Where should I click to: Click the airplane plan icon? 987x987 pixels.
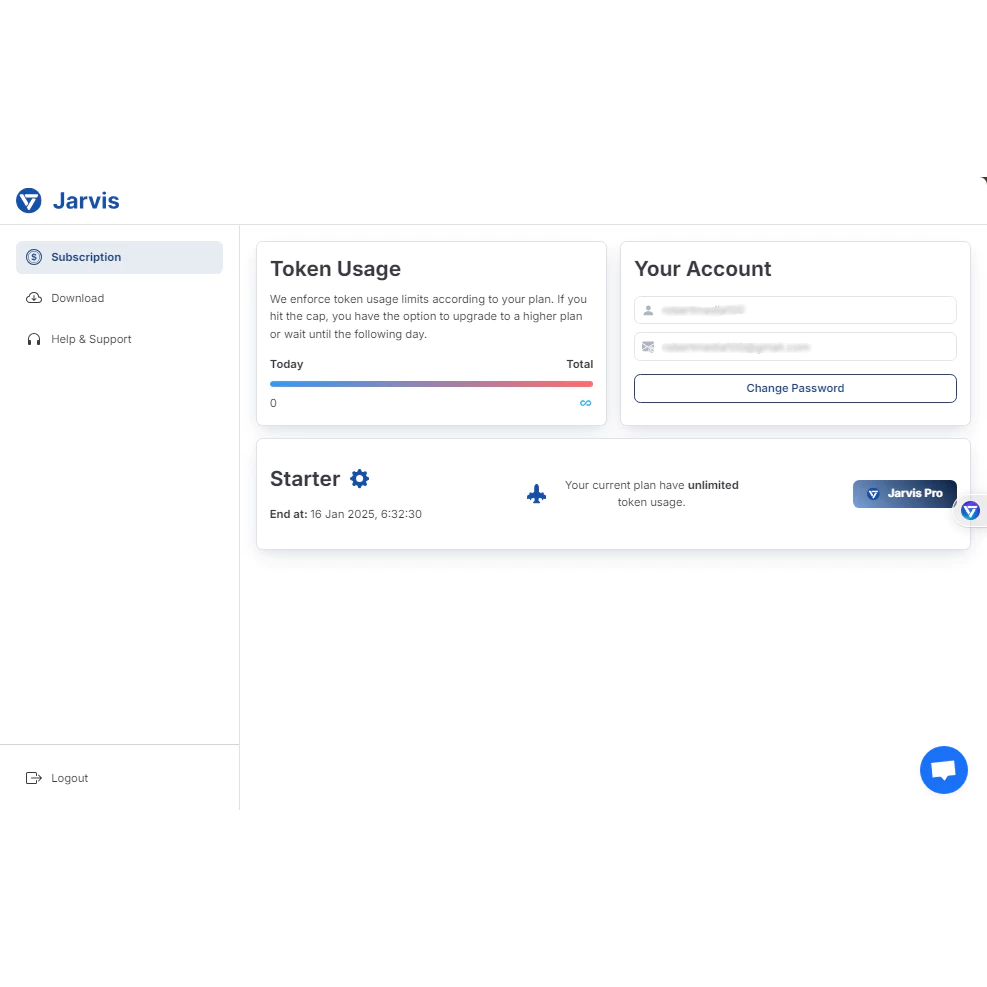click(x=537, y=494)
